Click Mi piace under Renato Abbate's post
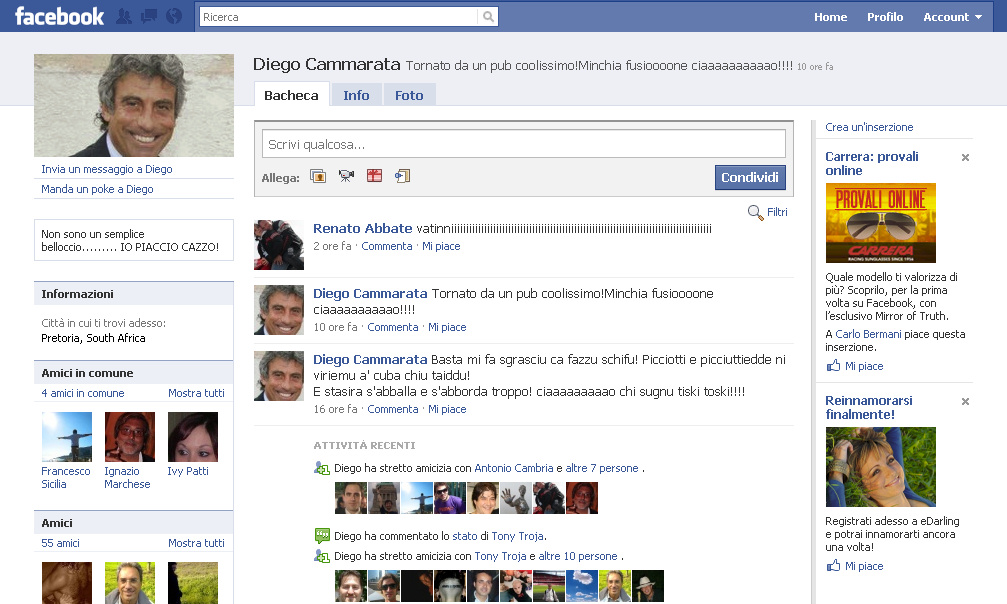The image size is (1007, 604). coord(441,246)
